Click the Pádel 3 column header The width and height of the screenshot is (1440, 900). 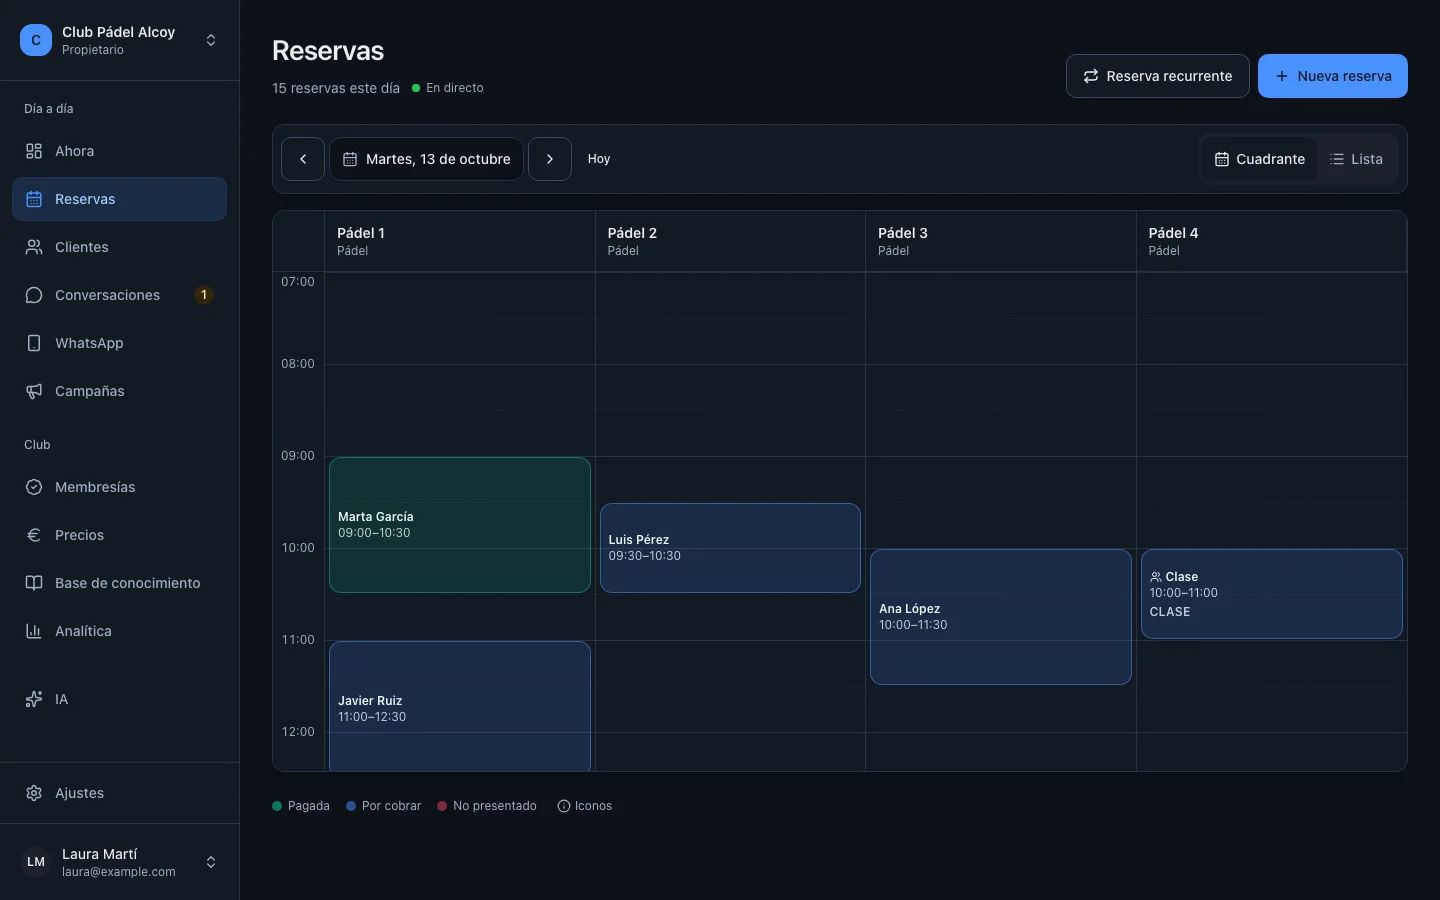point(1001,241)
